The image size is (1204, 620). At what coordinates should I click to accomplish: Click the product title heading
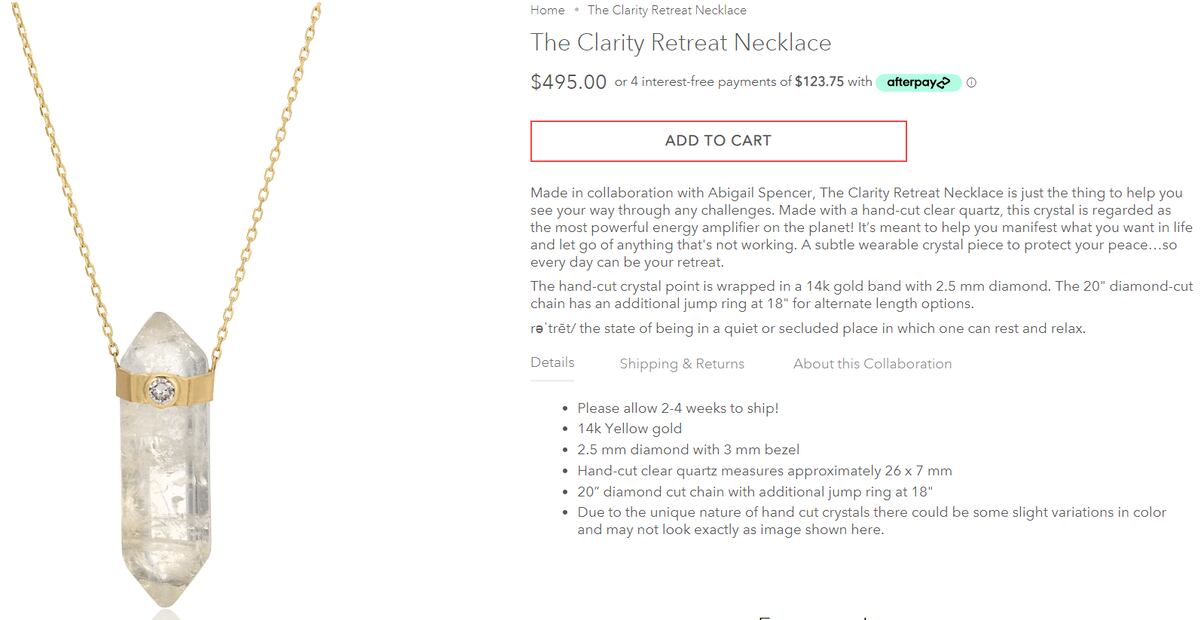tap(681, 43)
